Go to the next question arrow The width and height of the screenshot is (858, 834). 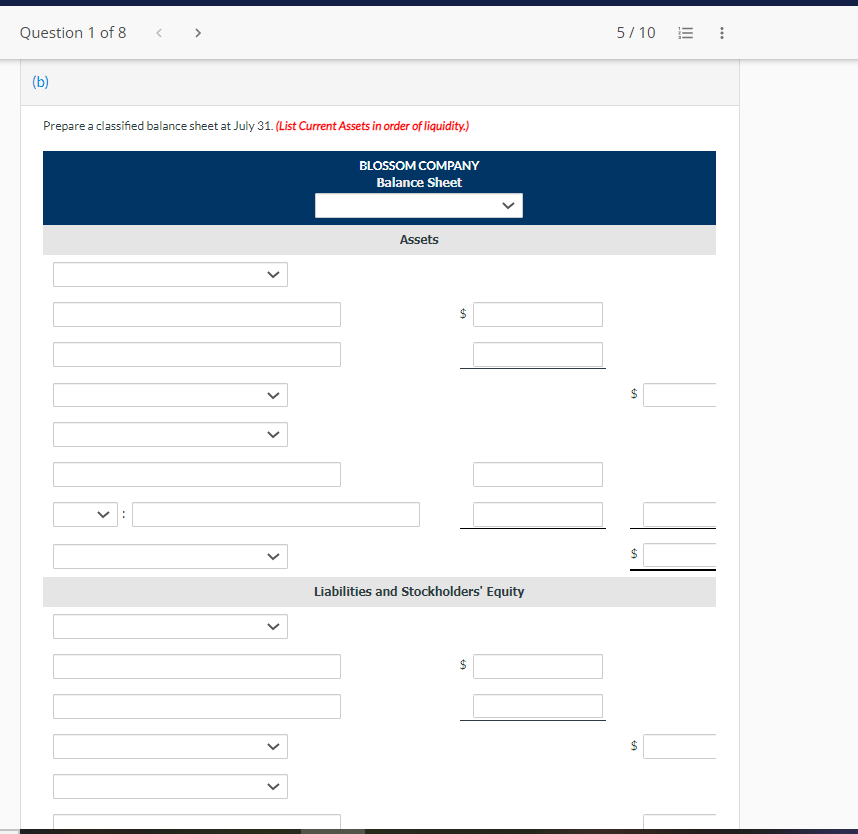(198, 33)
